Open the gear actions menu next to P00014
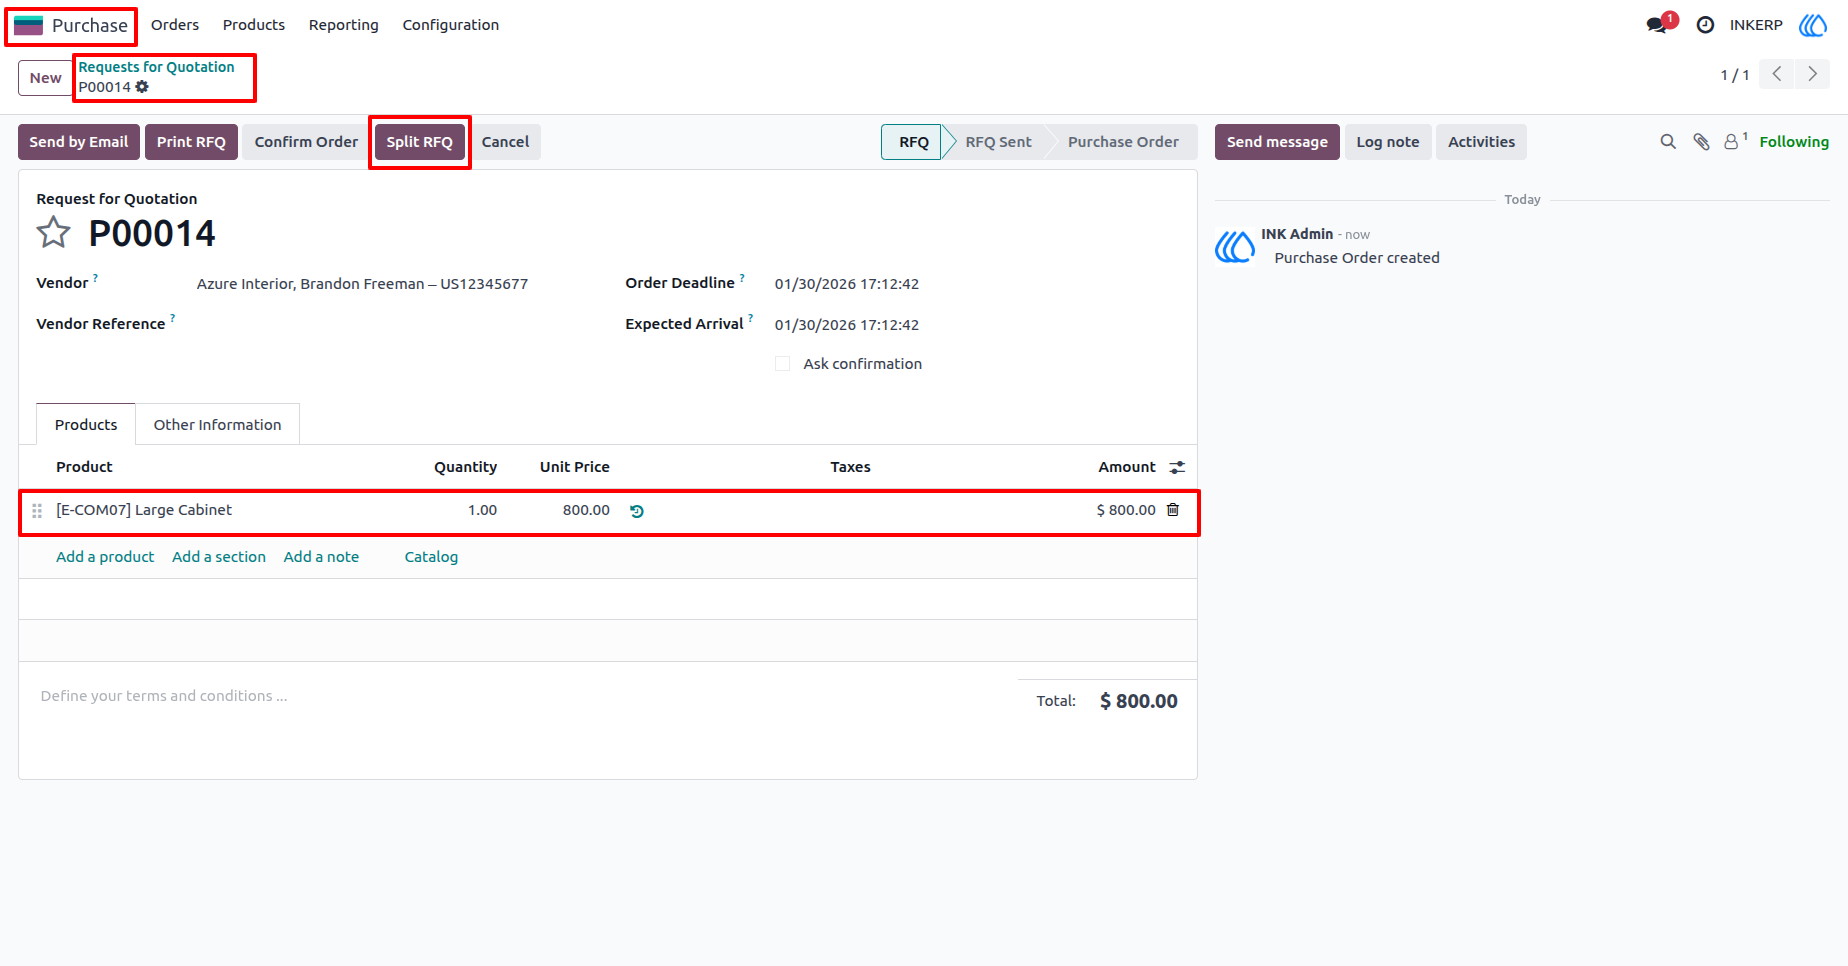 (142, 87)
